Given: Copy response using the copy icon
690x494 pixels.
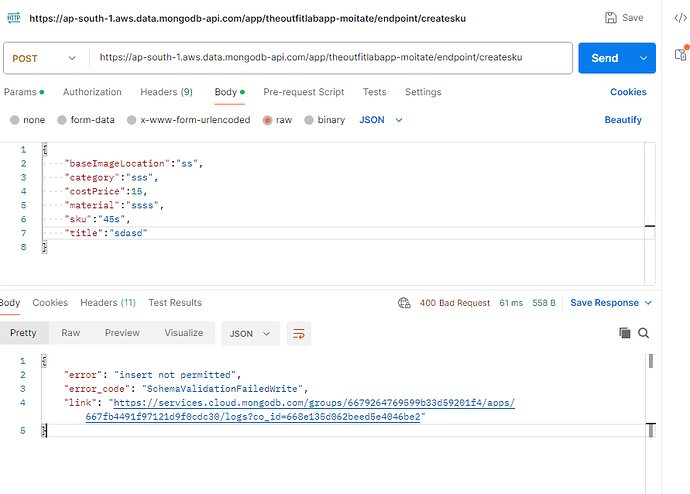Looking at the screenshot, I should tap(625, 333).
